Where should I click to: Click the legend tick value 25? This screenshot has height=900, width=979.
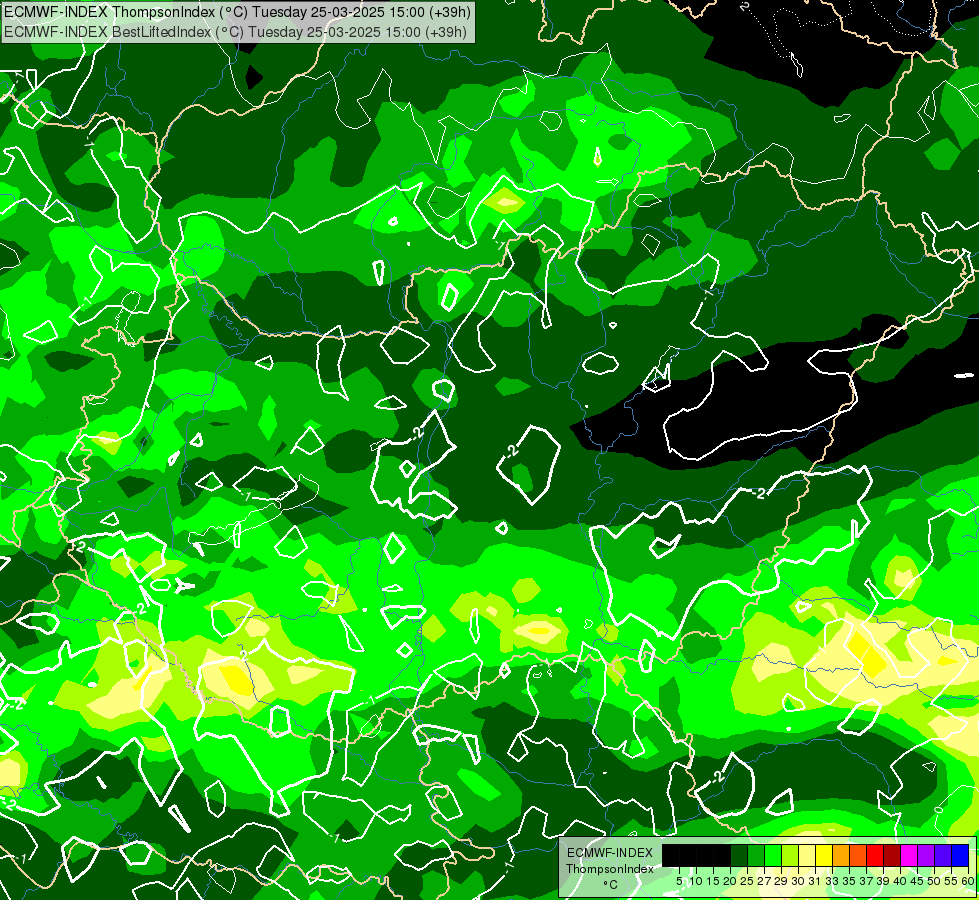(747, 881)
